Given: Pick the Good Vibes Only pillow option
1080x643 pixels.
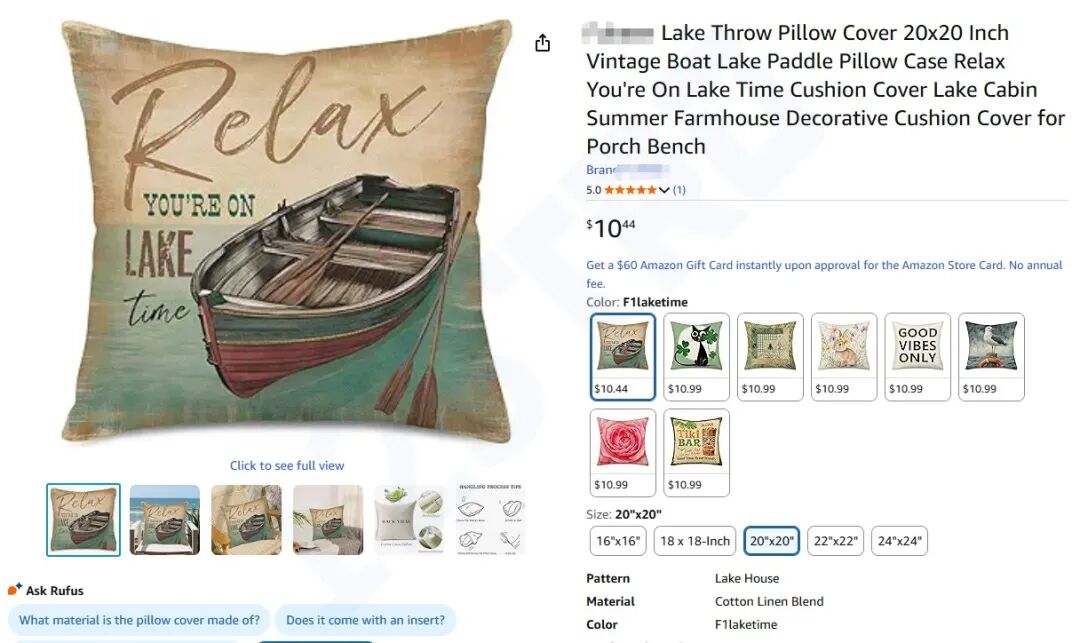Looking at the screenshot, I should pyautogui.click(x=917, y=356).
